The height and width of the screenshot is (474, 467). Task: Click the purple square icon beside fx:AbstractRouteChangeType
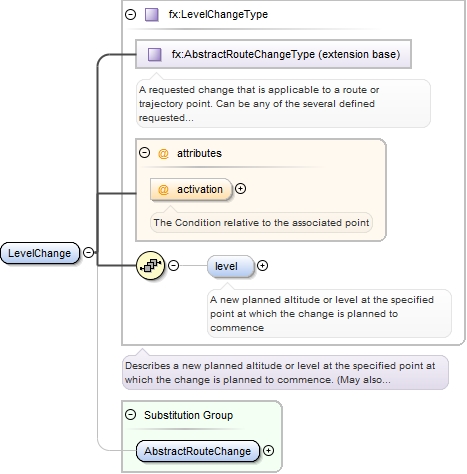point(155,54)
